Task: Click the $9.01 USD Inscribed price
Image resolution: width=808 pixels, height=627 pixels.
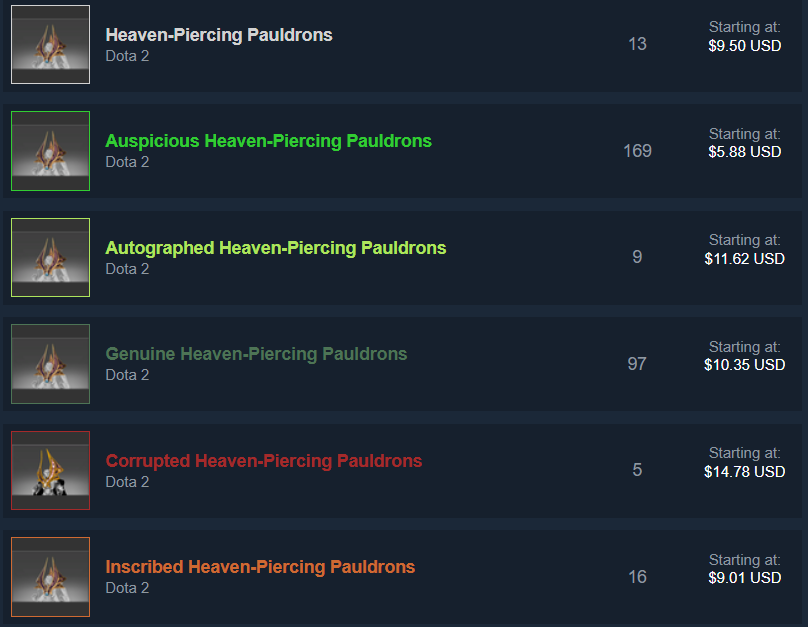Action: 744,578
